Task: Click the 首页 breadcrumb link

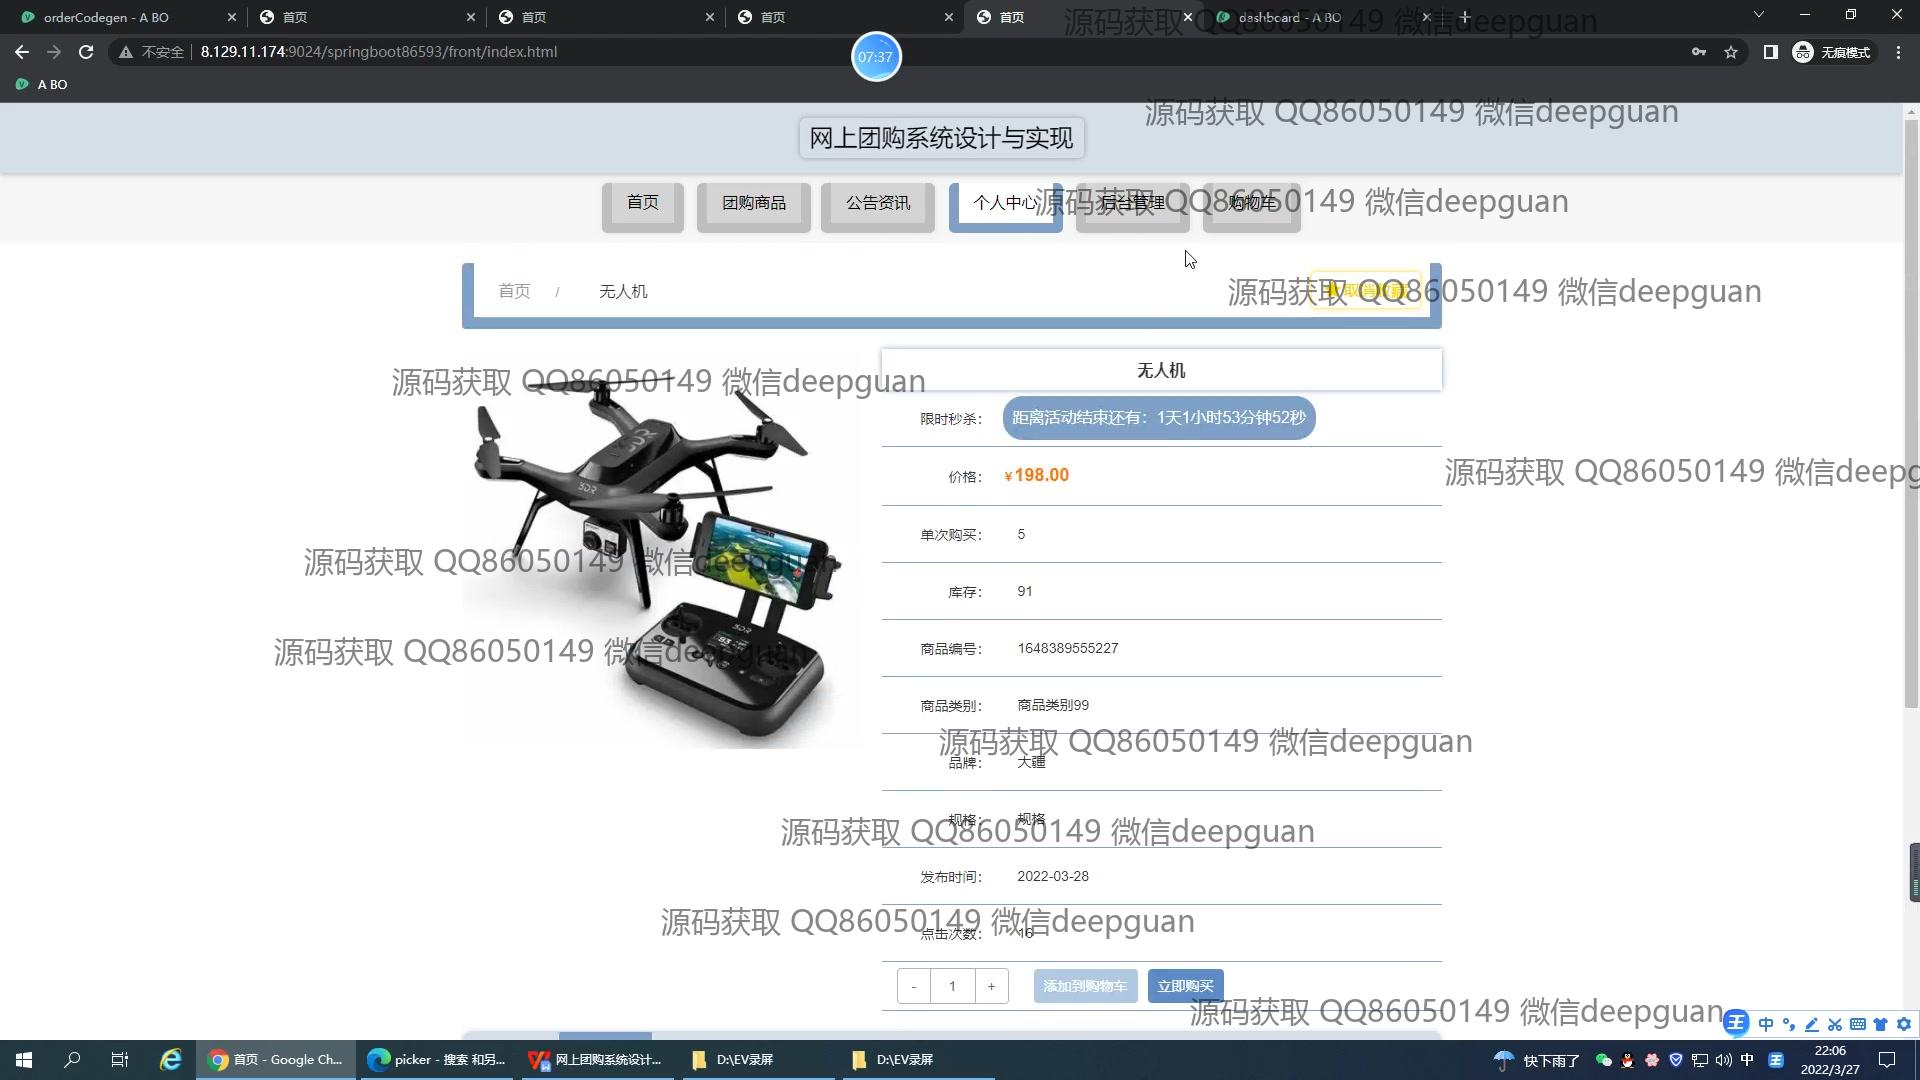Action: (514, 291)
